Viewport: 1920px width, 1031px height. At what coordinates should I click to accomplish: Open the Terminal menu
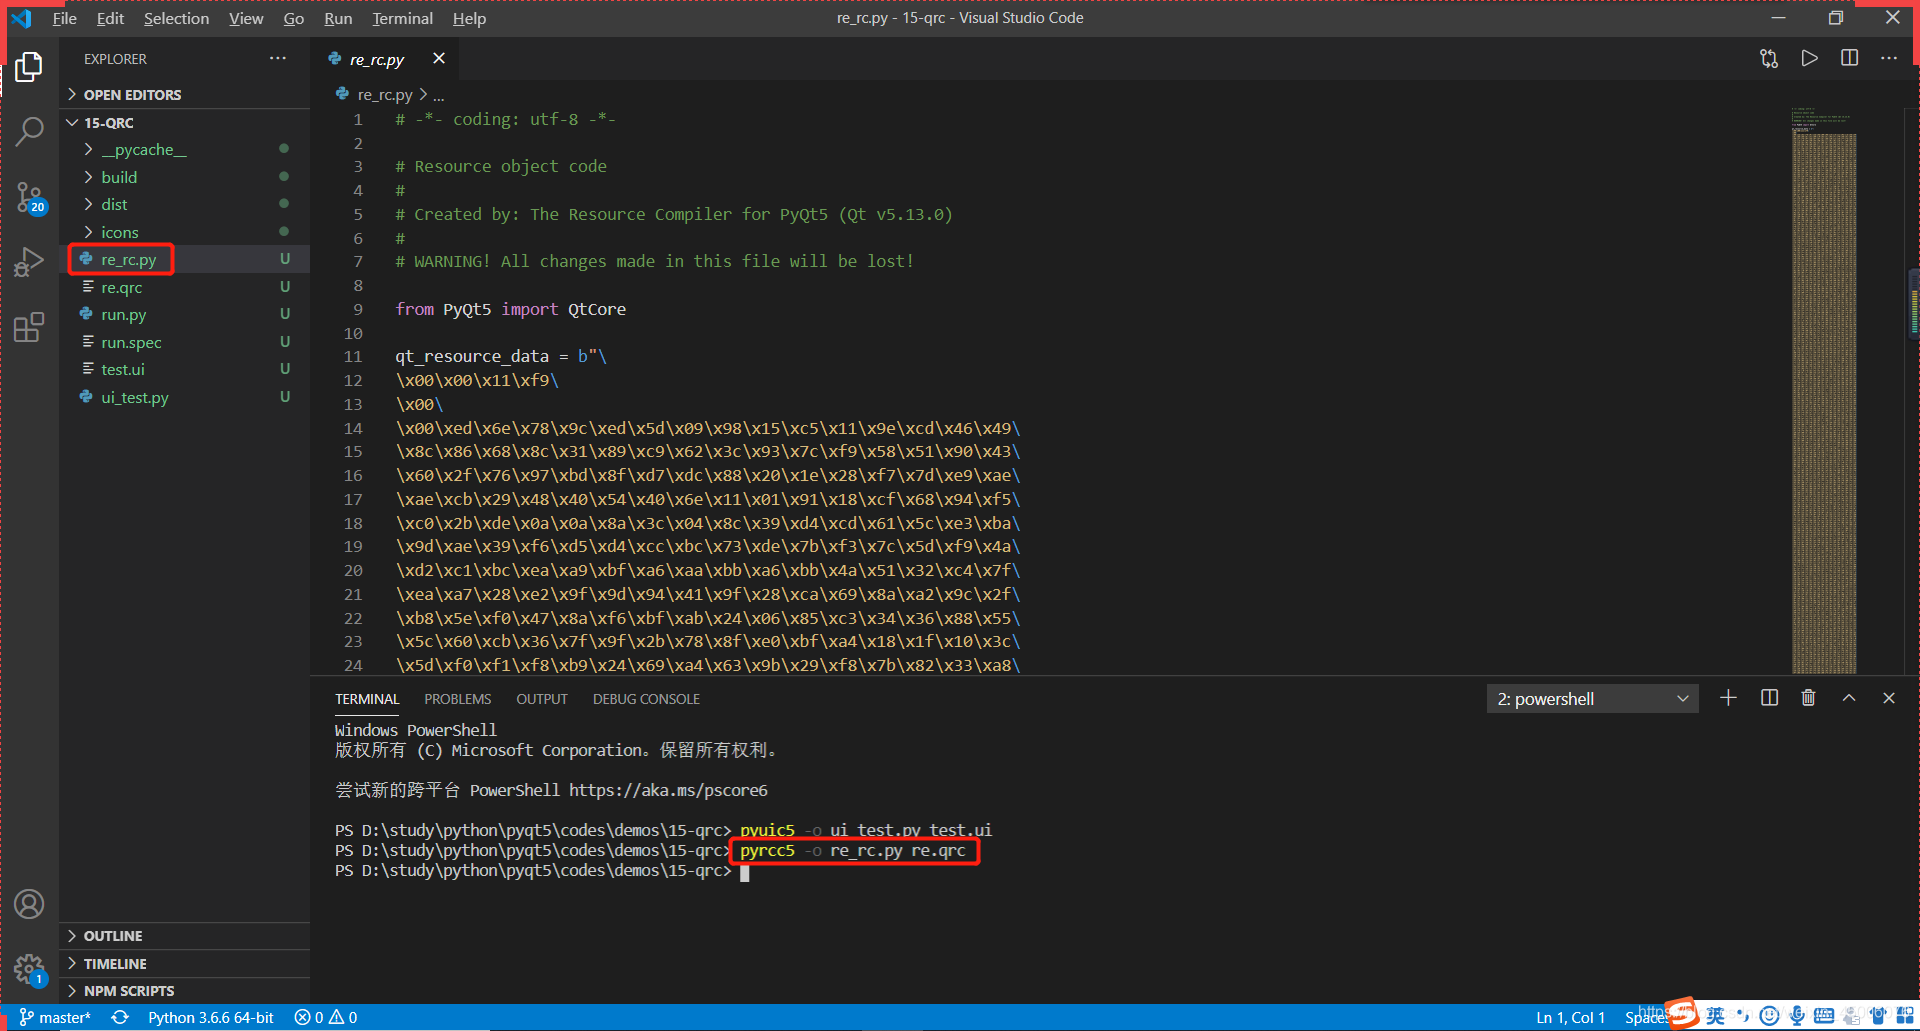(x=403, y=18)
